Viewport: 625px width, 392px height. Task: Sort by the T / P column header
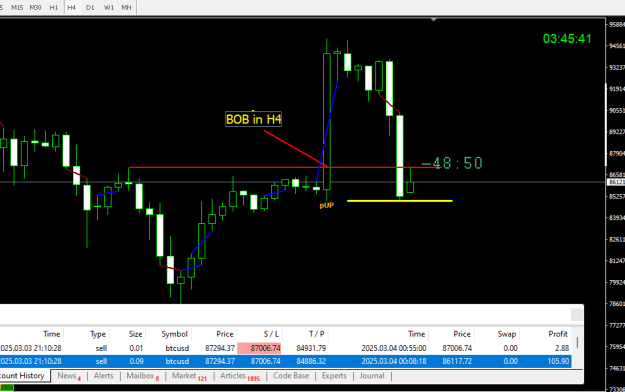pos(316,334)
